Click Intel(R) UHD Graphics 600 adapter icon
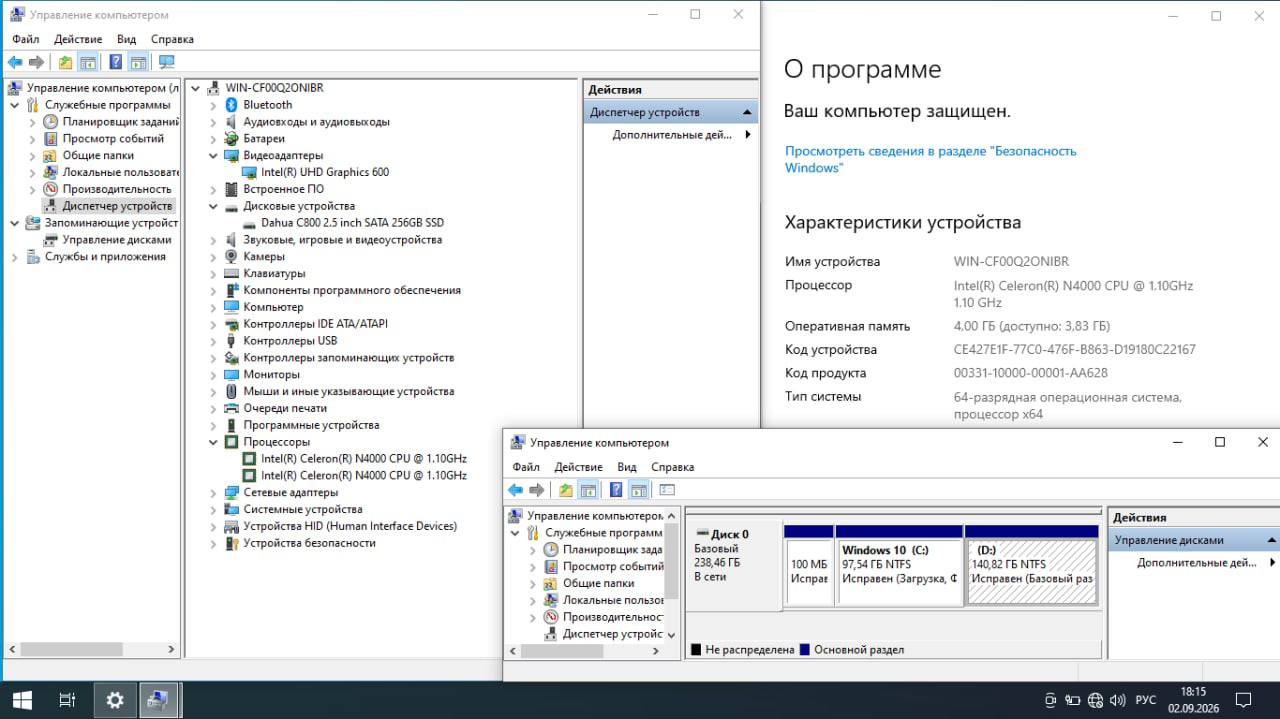The height and width of the screenshot is (719, 1280). 250,172
